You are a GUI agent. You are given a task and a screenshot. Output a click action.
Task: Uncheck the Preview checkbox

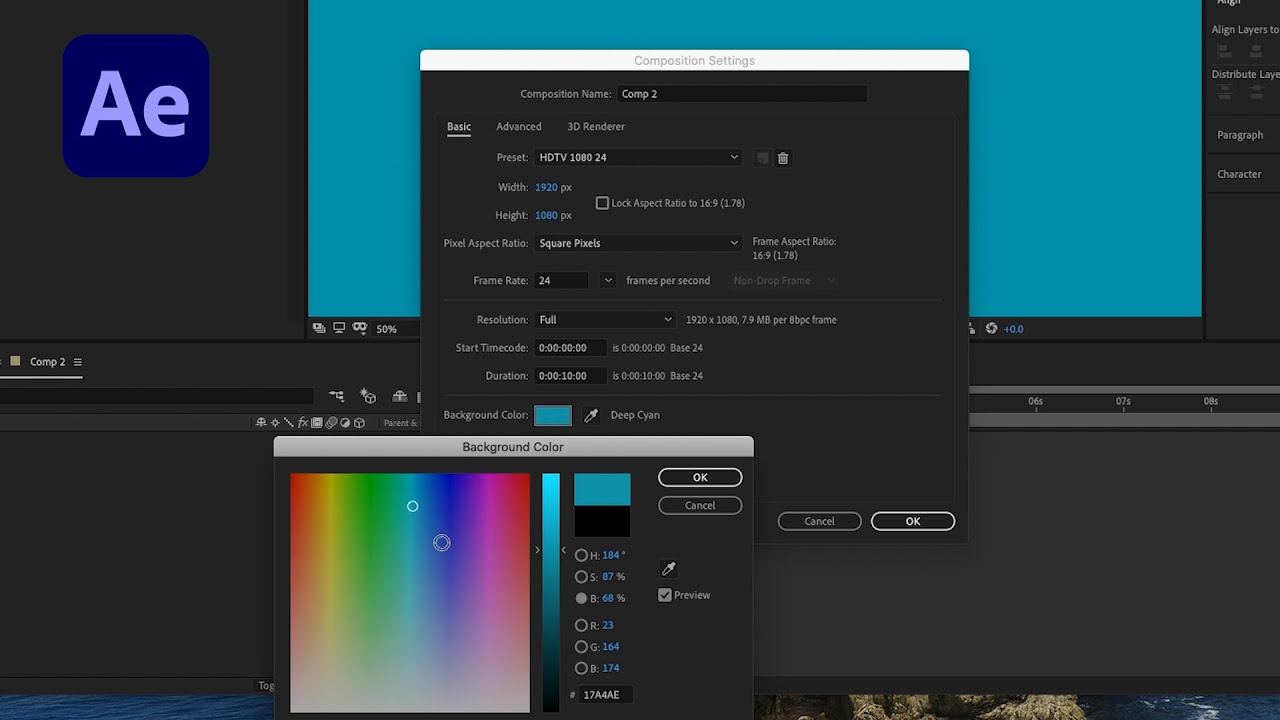click(665, 595)
